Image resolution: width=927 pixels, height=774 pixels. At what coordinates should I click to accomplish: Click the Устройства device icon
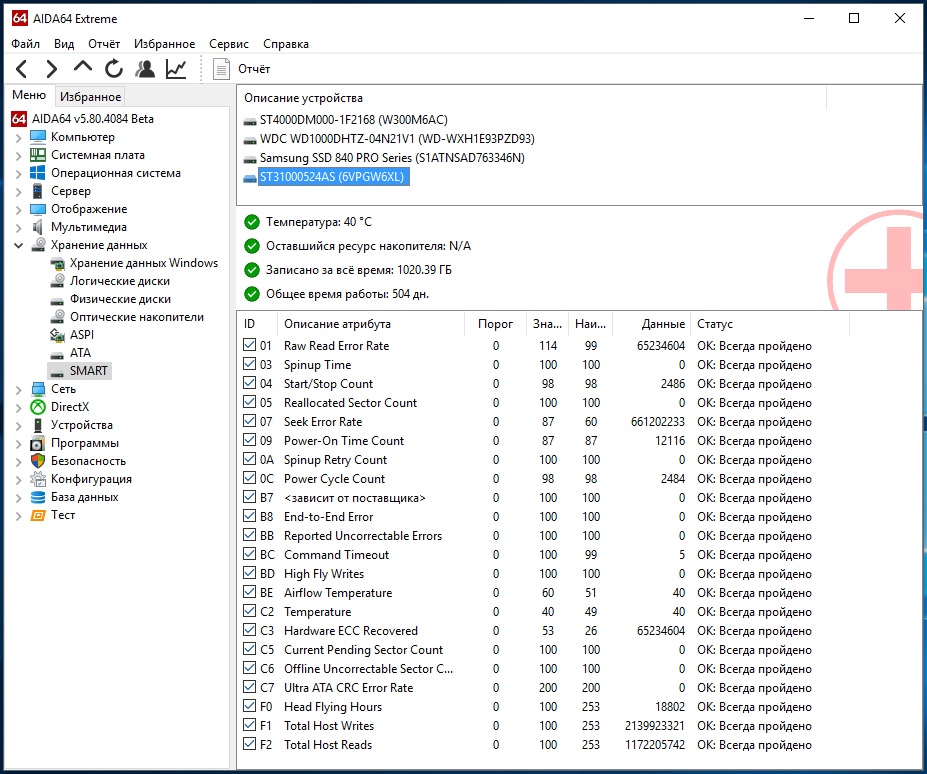tap(38, 425)
